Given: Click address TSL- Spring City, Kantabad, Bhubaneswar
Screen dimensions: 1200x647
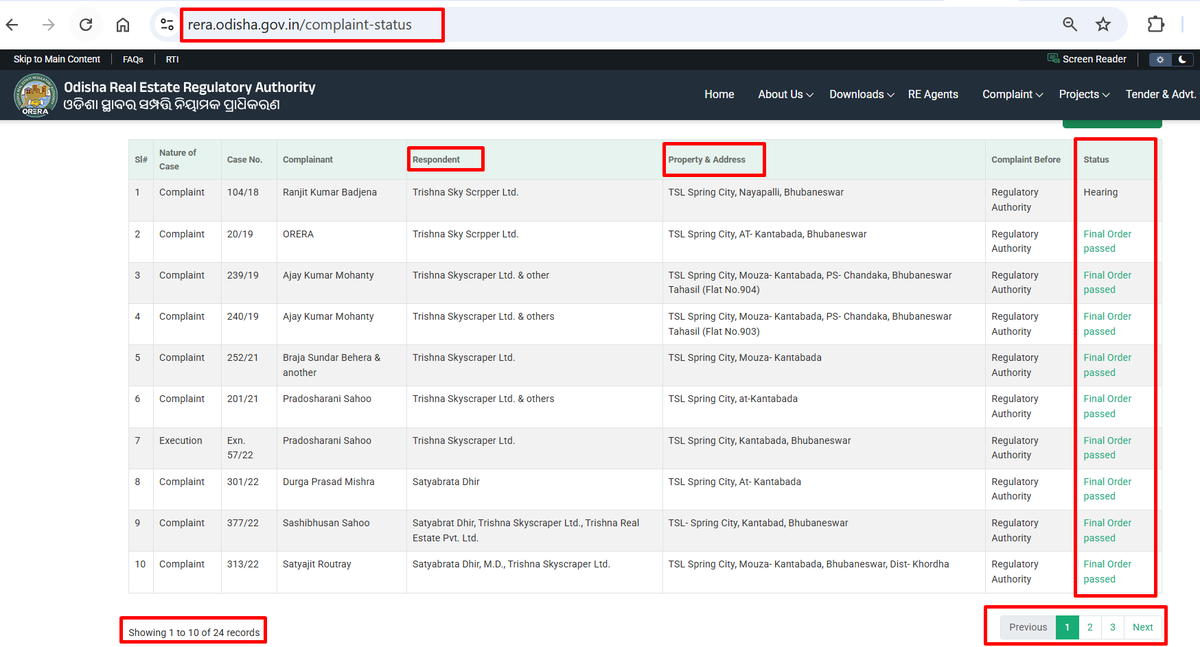Looking at the screenshot, I should click(758, 522).
